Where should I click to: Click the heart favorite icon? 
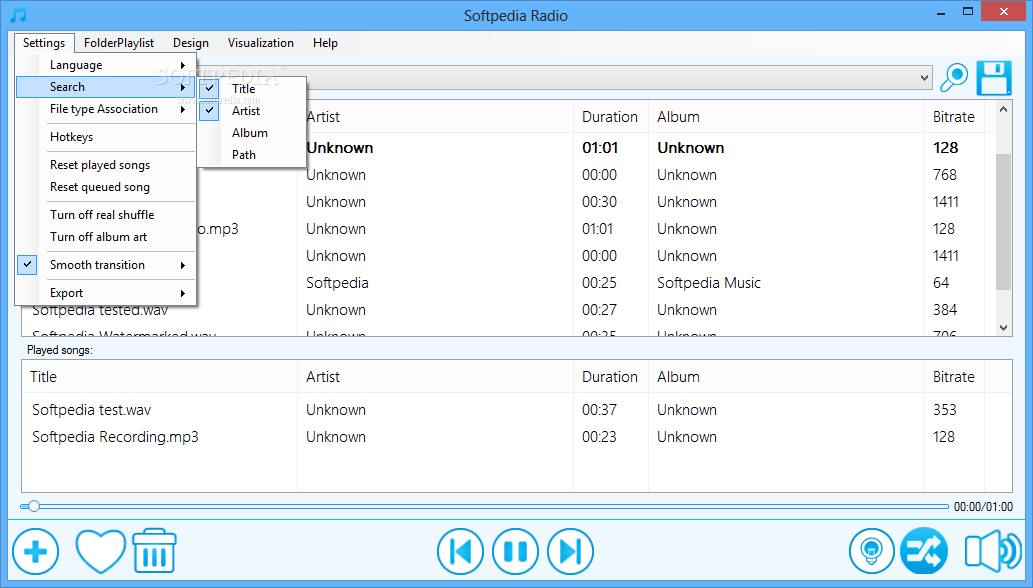(100, 550)
